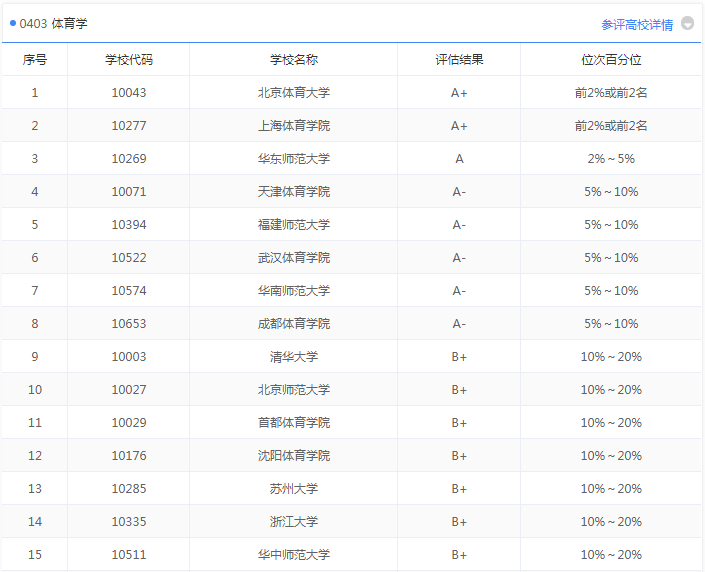Select school code 10394 cell
This screenshot has height=572, width=705.
point(129,225)
